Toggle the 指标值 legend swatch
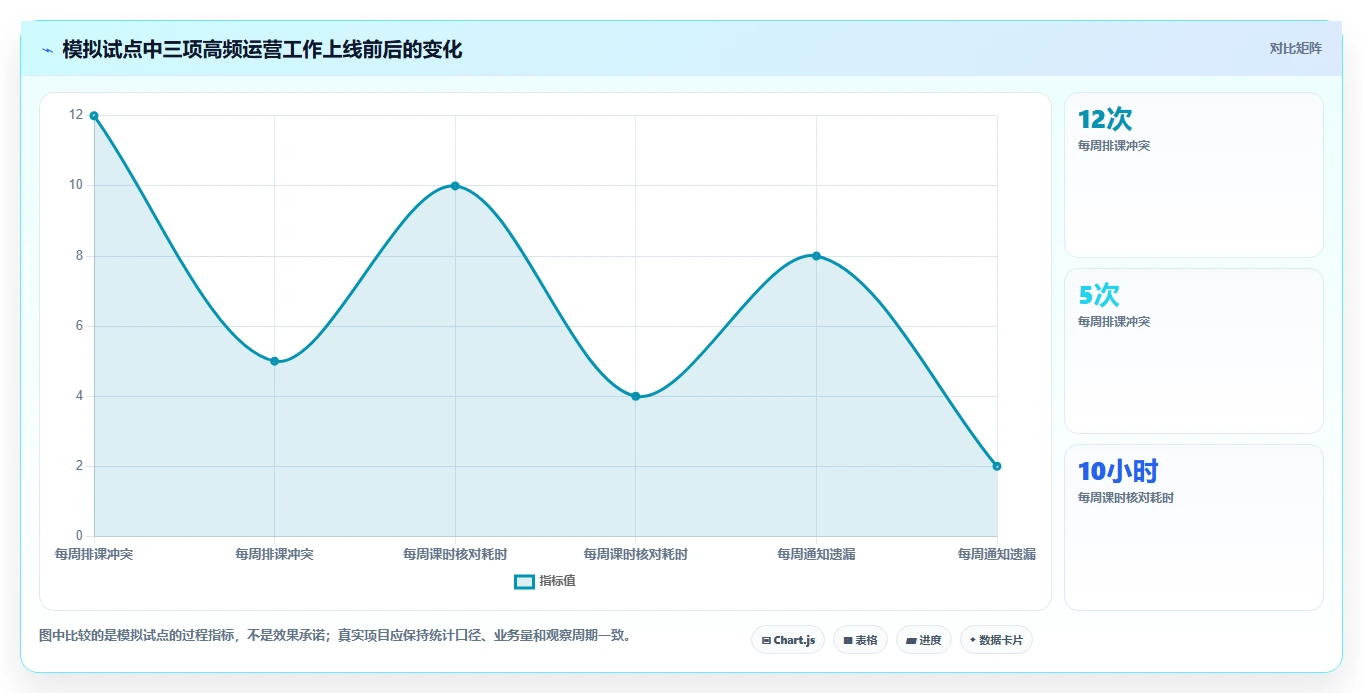Screen dimensions: 1363x693 point(524,582)
